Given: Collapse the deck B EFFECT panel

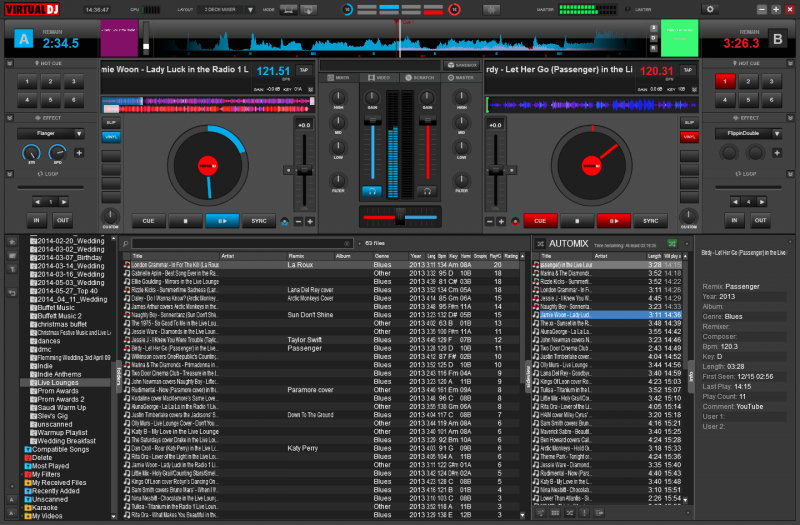Looking at the screenshot, I should tap(790, 118).
